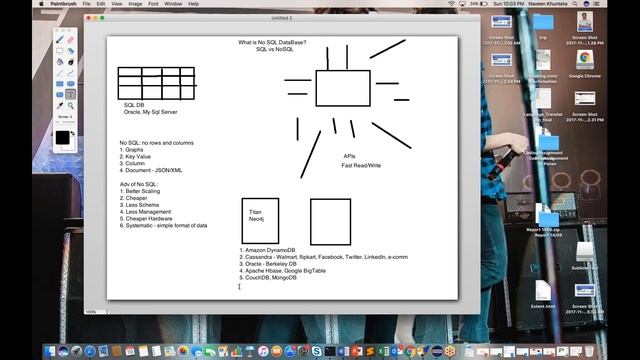This screenshot has width=640, height=360.
Task: Adjust the Stroke size slider
Action: pos(65,122)
